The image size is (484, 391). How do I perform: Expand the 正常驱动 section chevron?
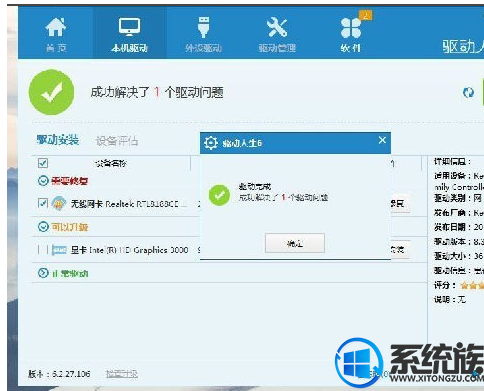[43, 273]
